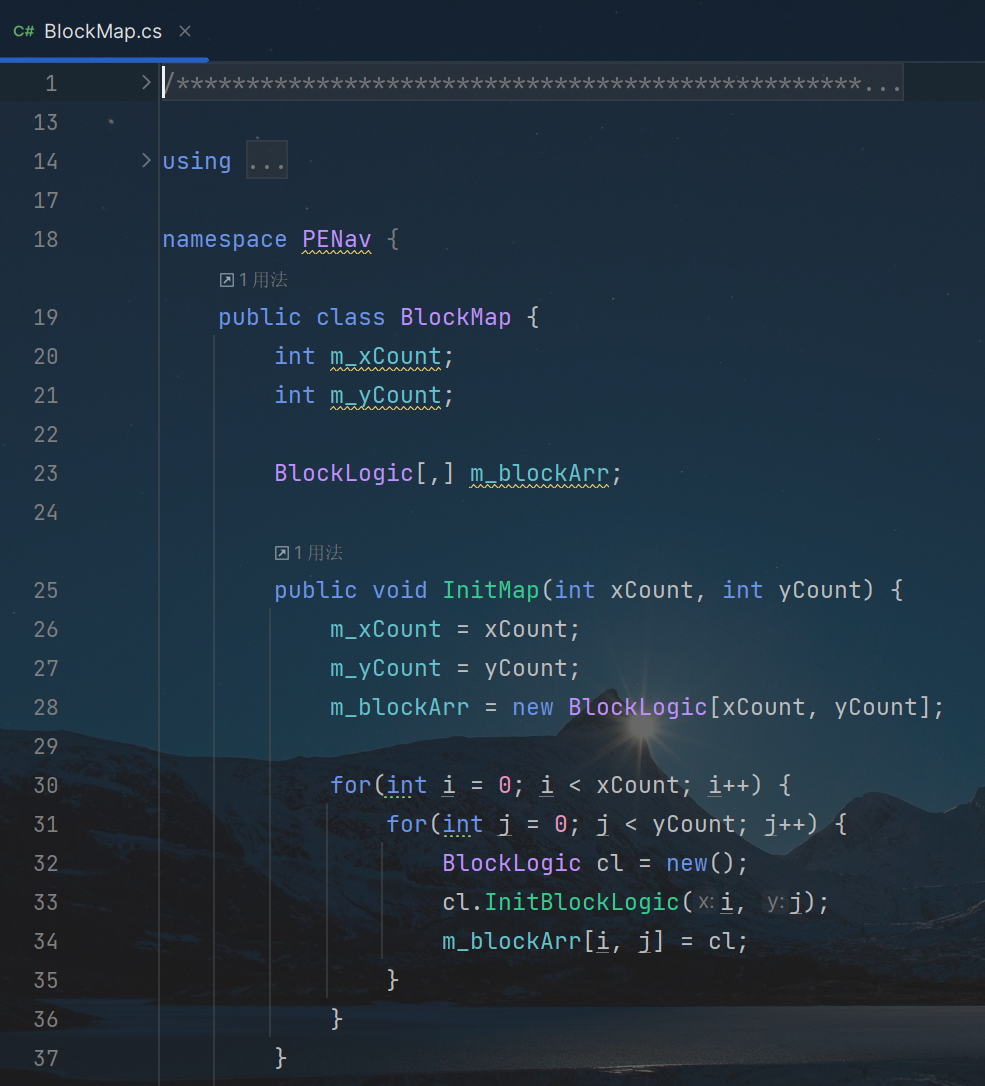
Task: Click the usages icon above InitMap
Action: [281, 553]
